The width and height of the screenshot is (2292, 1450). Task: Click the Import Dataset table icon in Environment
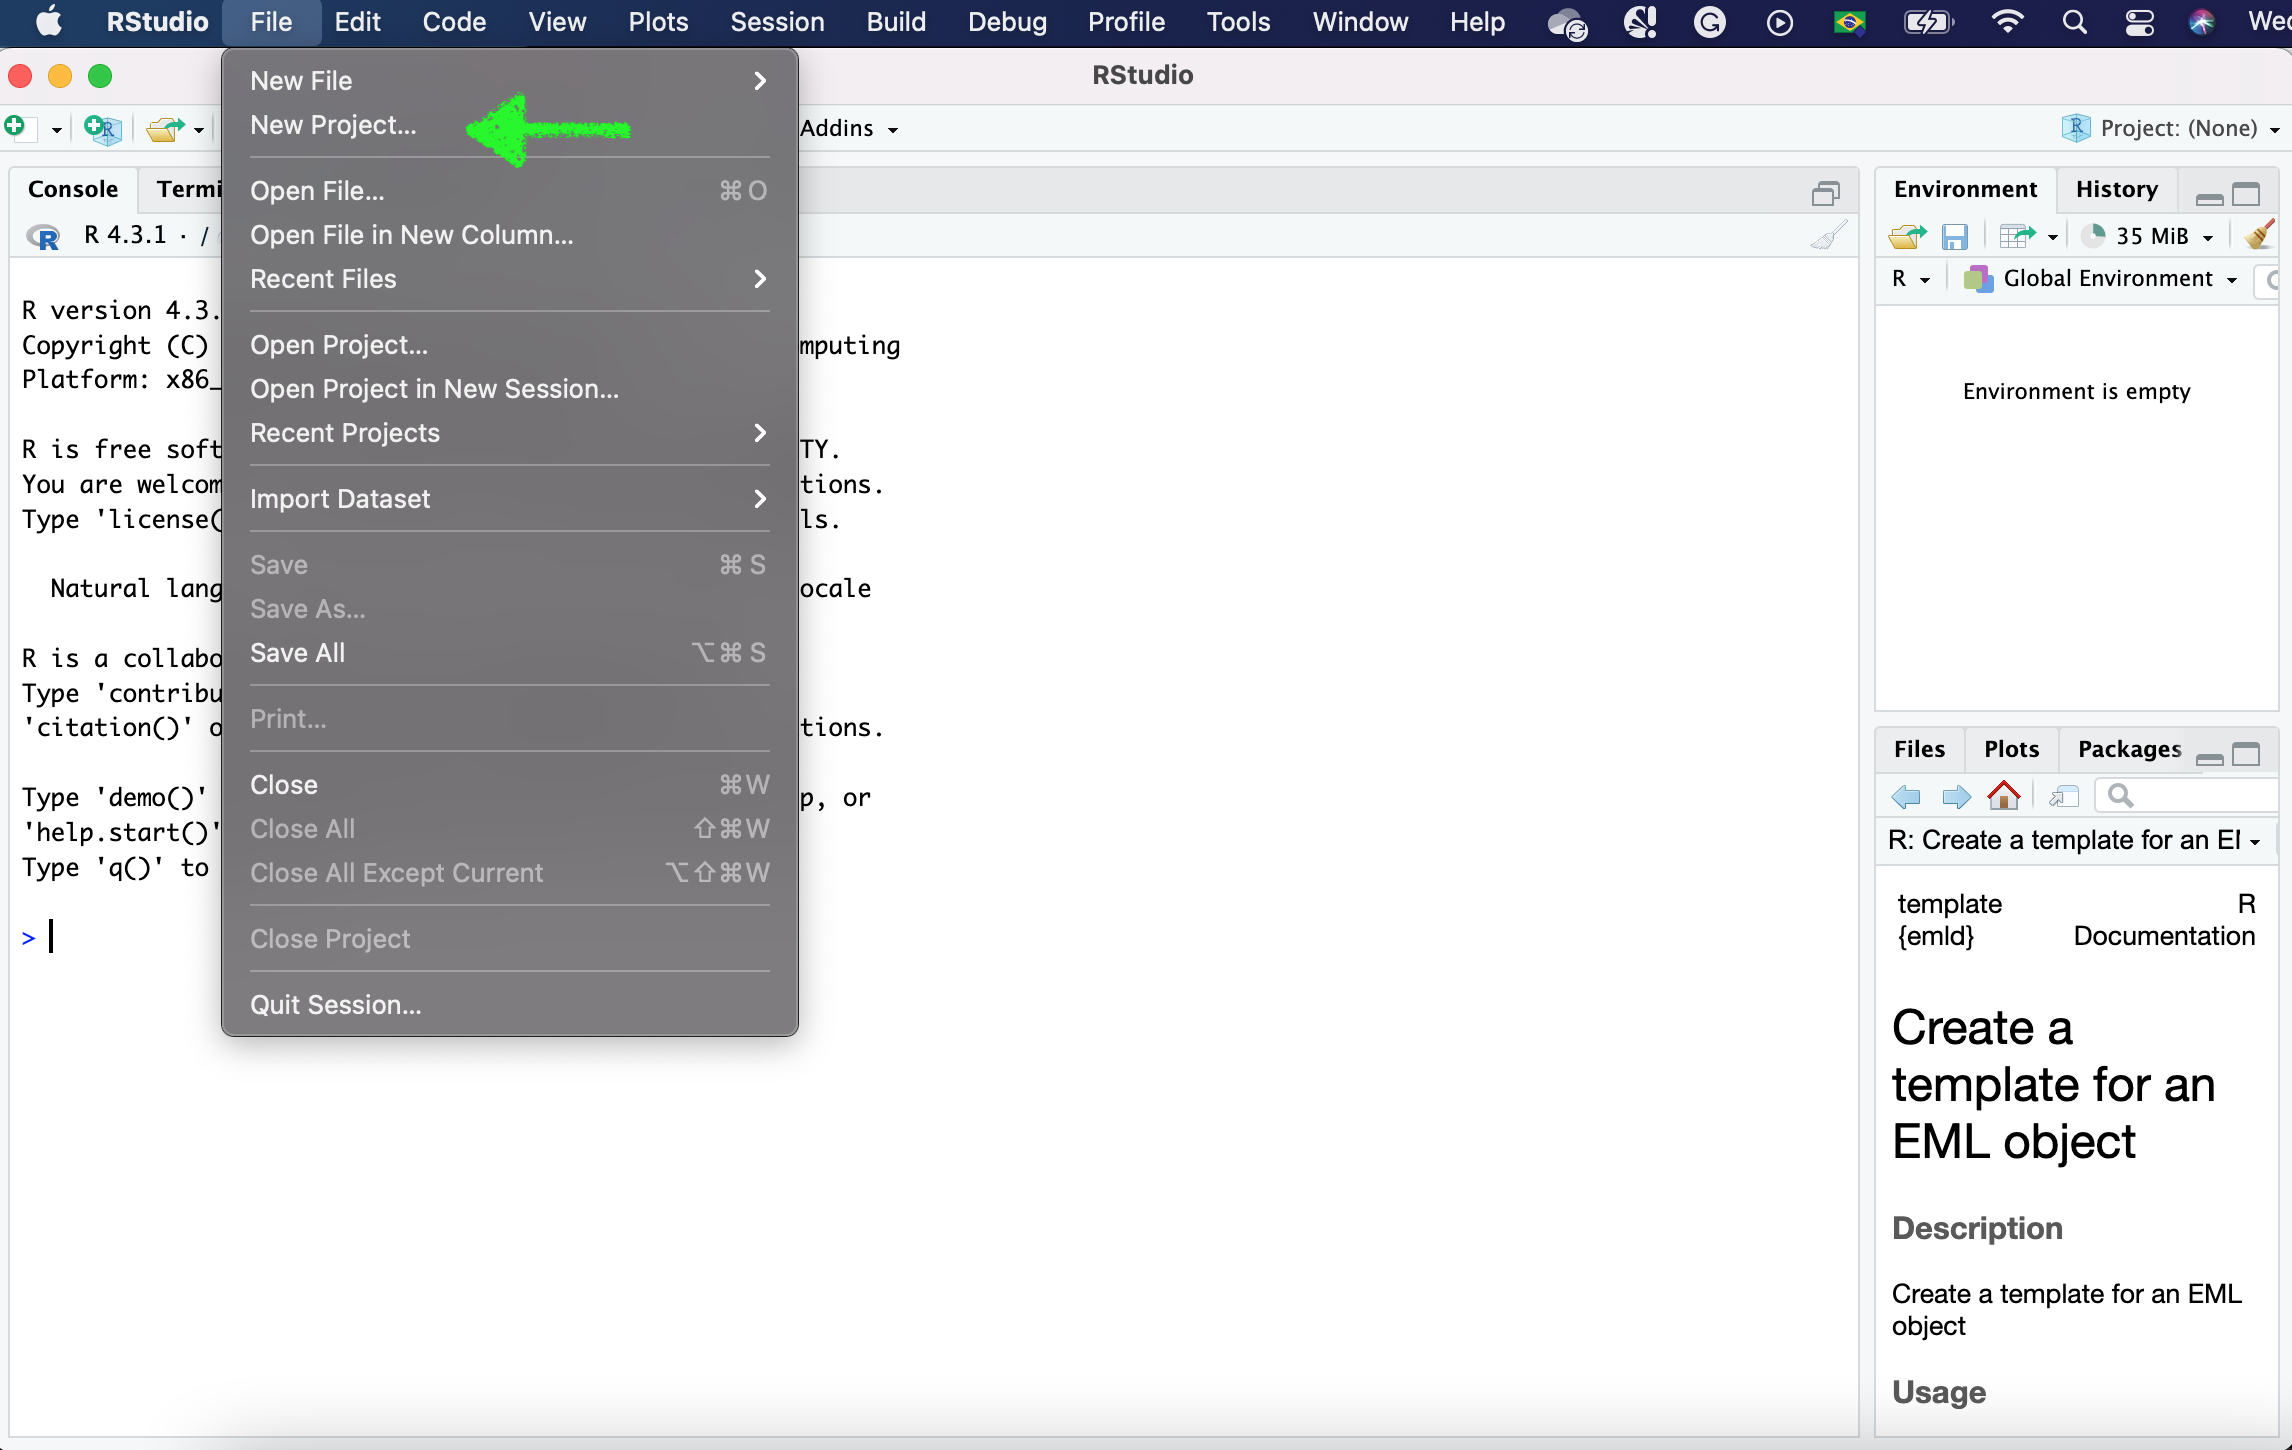tap(2017, 236)
